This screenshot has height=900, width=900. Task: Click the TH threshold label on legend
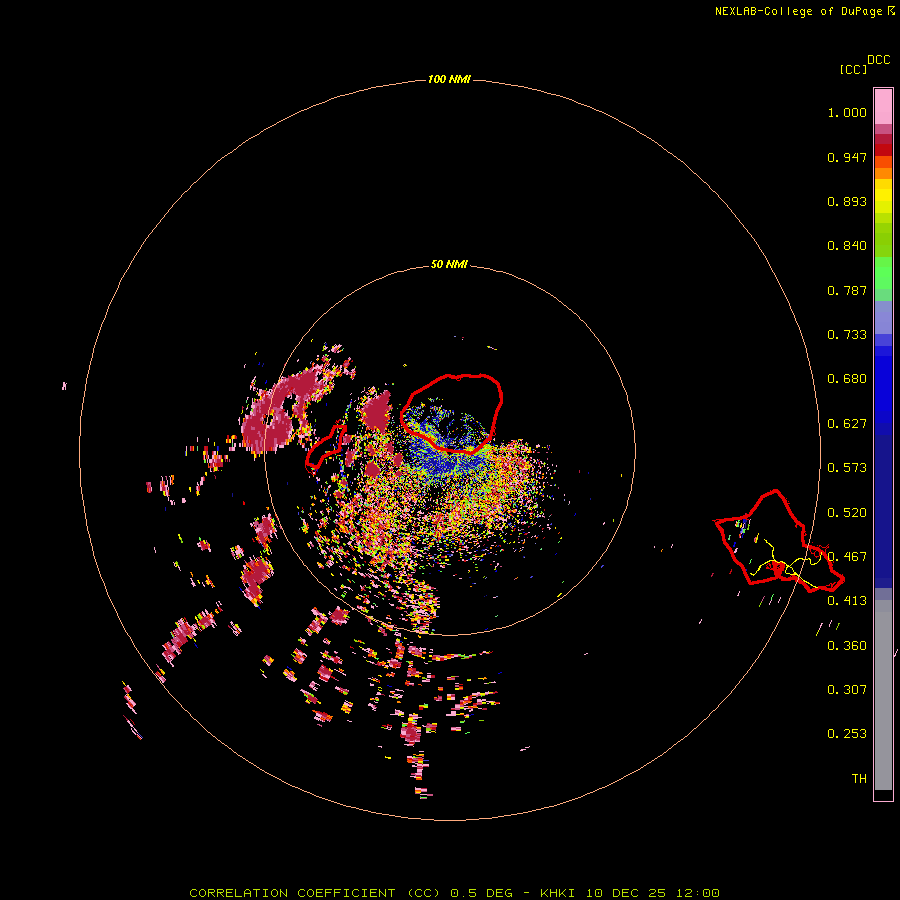[859, 779]
